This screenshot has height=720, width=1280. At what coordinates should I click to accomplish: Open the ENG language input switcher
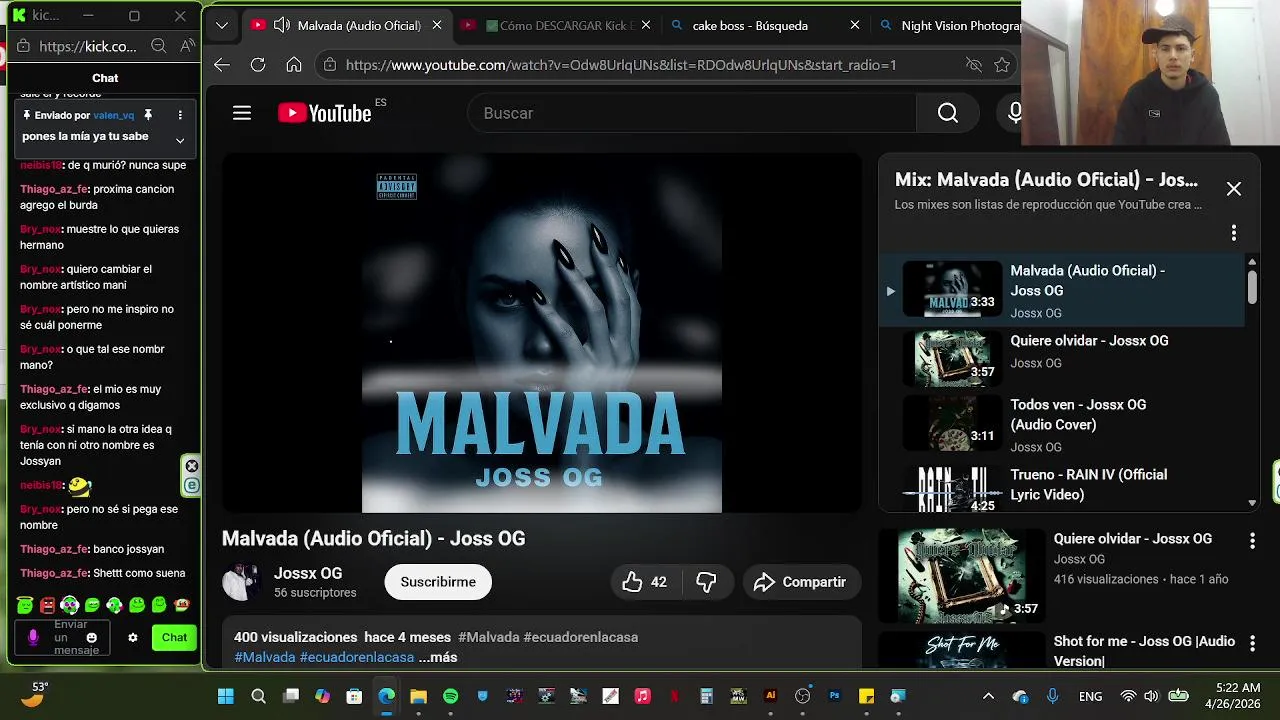pyautogui.click(x=1091, y=696)
